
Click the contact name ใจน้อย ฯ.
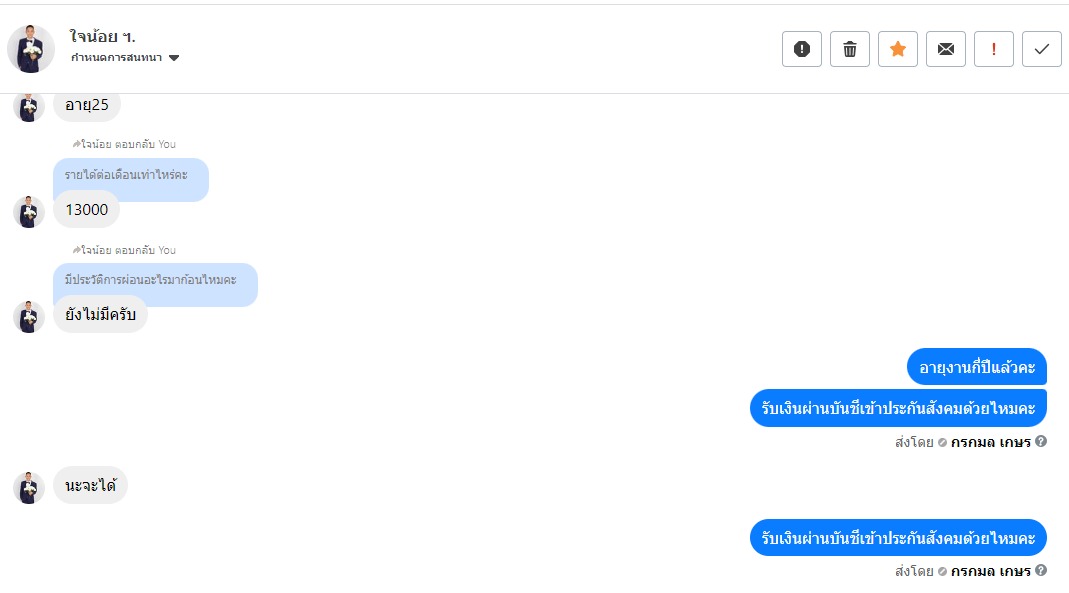[103, 36]
